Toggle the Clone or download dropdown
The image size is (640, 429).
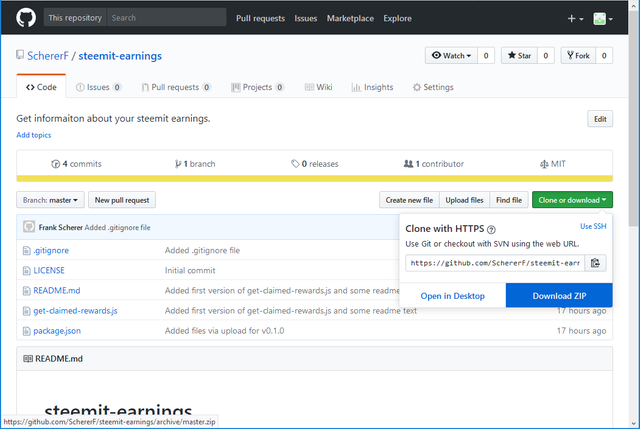click(572, 200)
